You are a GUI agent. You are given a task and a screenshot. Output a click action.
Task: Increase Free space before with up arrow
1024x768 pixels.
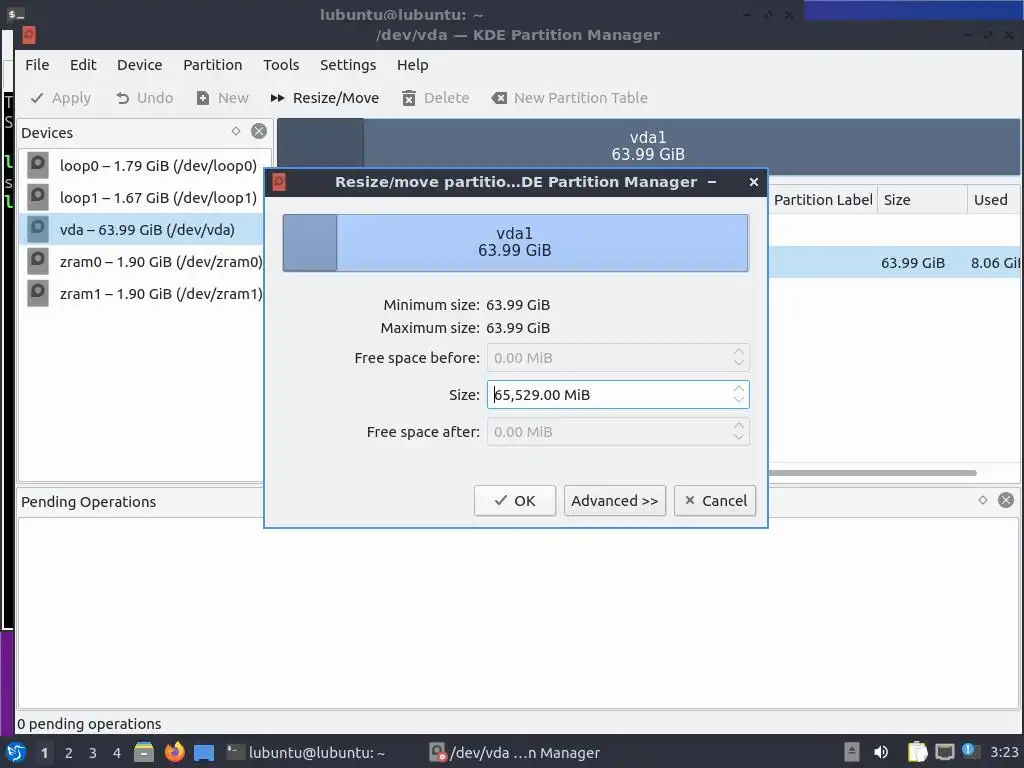[x=739, y=351]
